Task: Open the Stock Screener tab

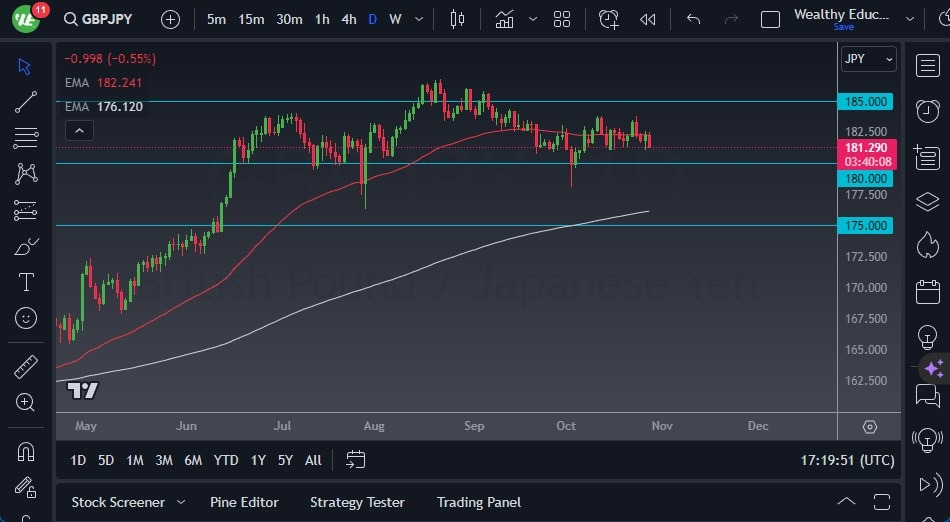Action: [118, 503]
